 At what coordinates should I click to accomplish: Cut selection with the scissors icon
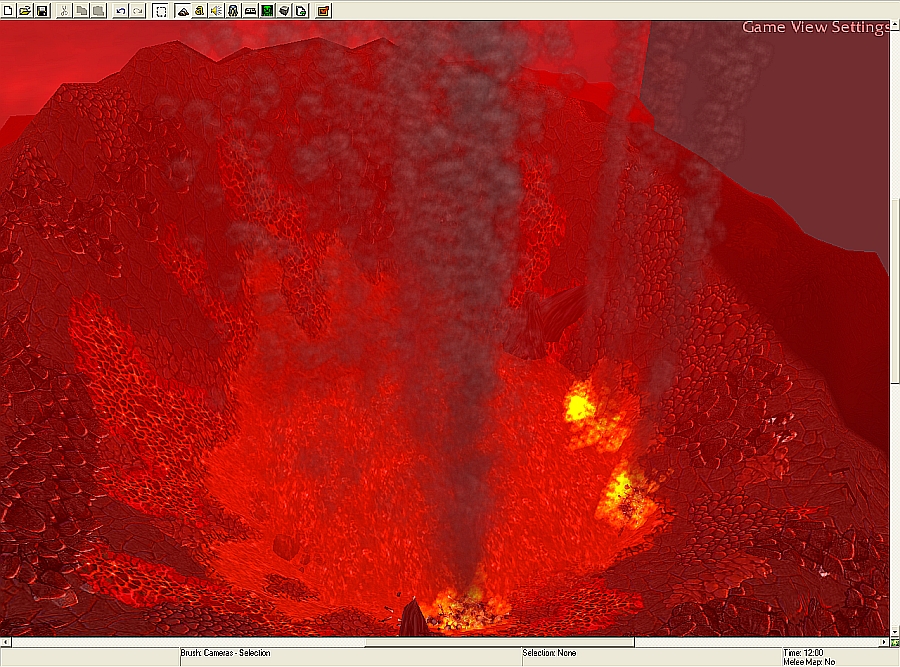coord(64,10)
